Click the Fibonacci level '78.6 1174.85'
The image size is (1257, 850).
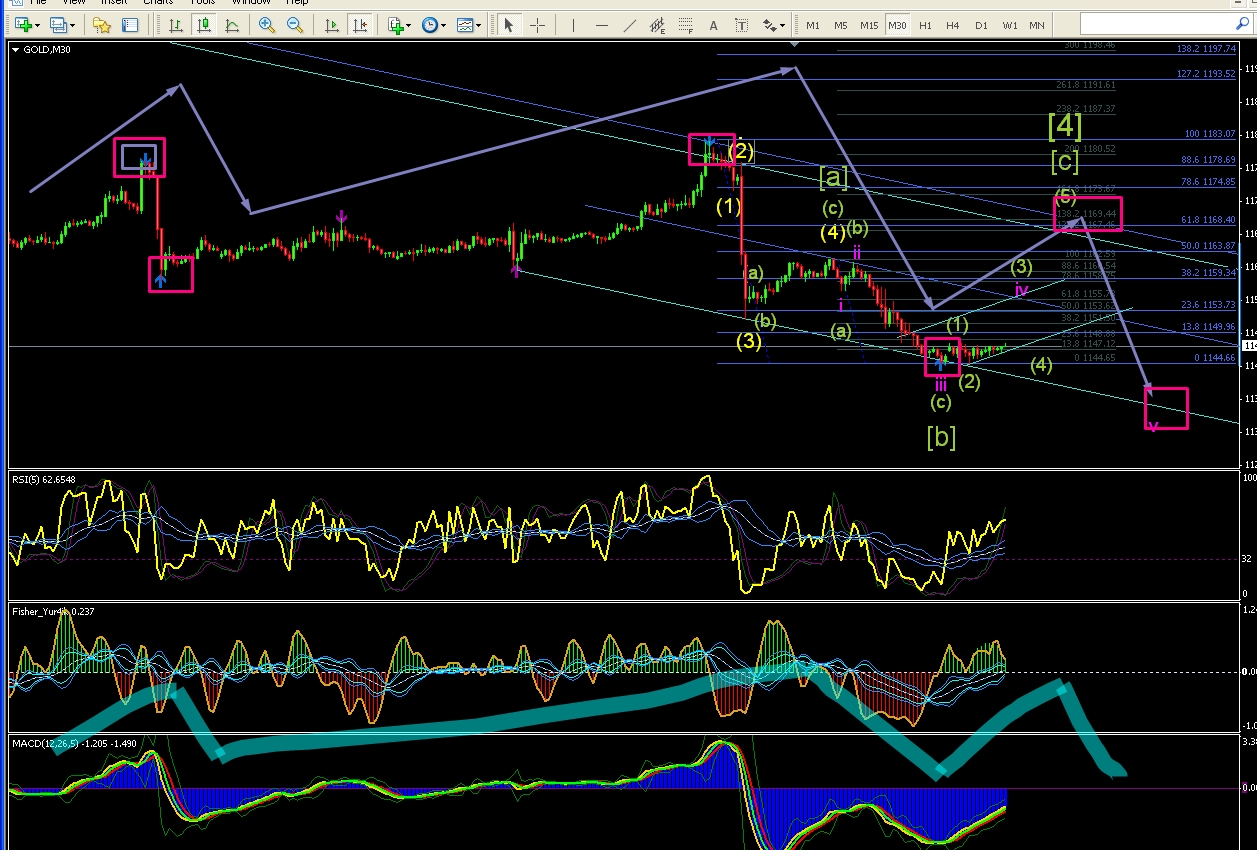click(x=1208, y=182)
